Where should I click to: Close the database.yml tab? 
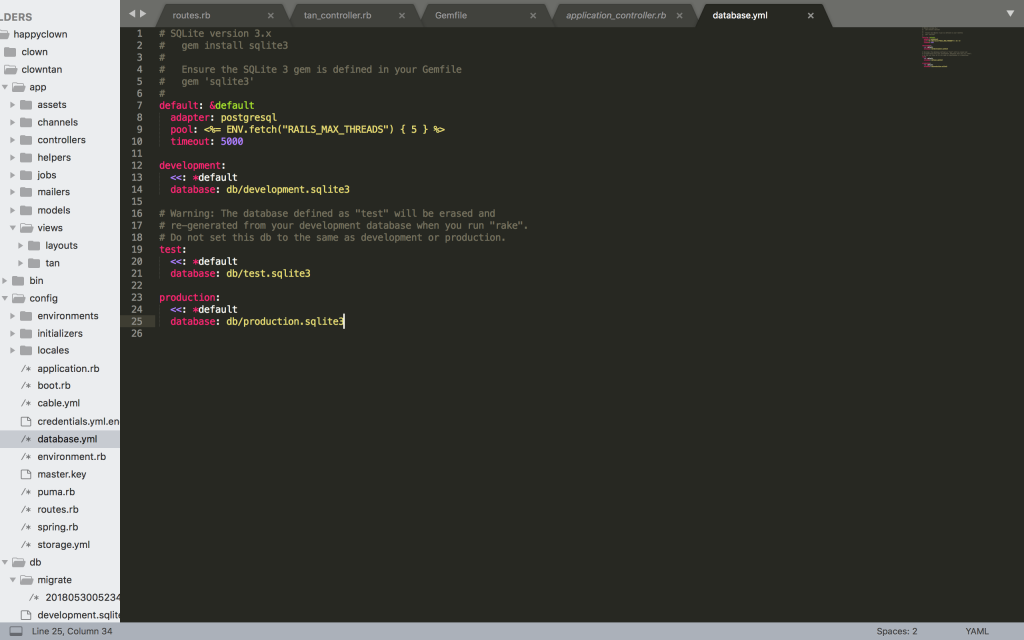[810, 16]
